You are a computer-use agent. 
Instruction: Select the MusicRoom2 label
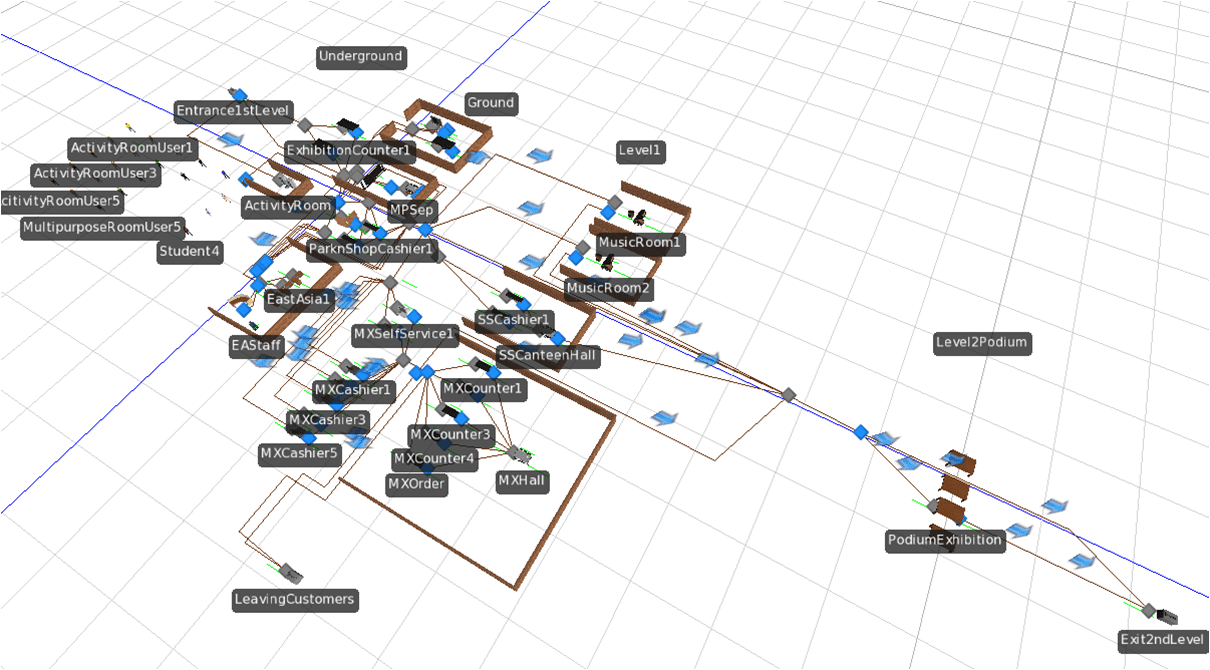[x=608, y=289]
